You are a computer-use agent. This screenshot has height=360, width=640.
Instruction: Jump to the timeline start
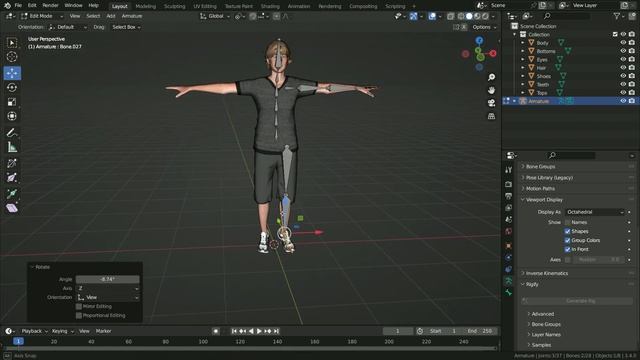pyautogui.click(x=234, y=331)
